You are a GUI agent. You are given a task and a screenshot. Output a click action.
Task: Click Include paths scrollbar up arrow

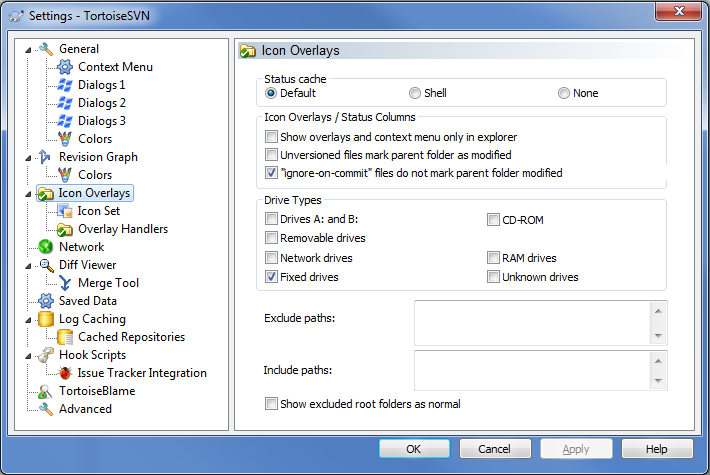click(x=658, y=361)
